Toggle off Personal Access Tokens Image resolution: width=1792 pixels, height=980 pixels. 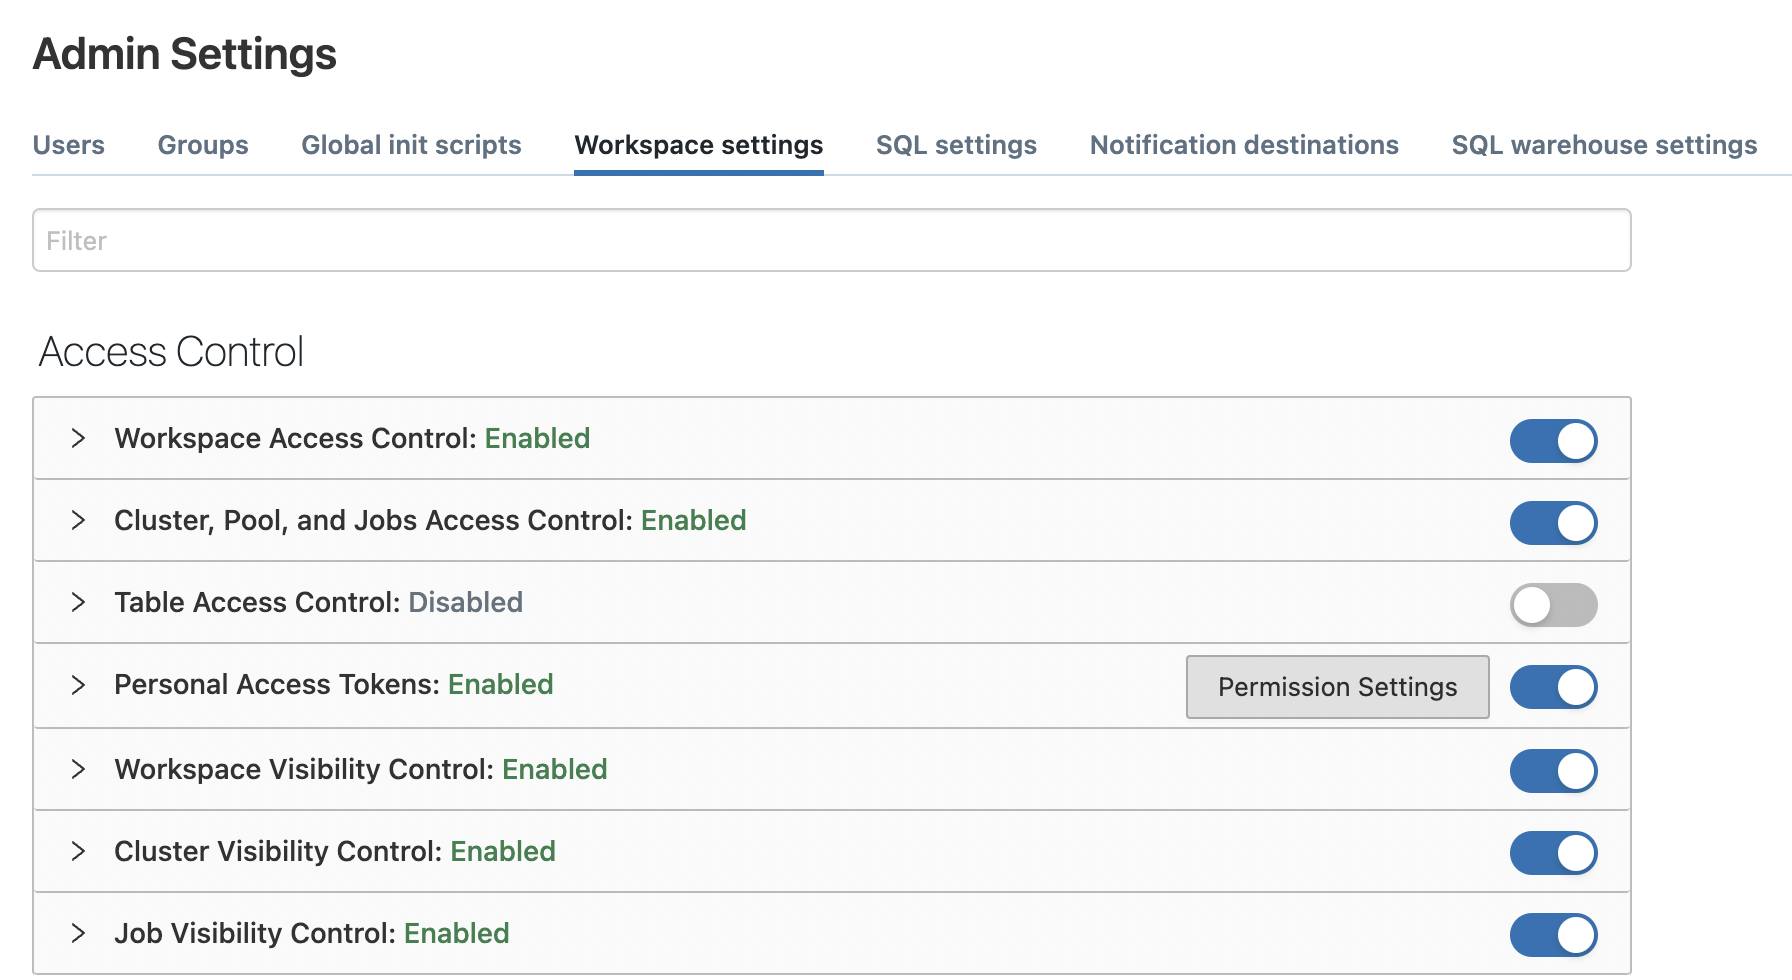pyautogui.click(x=1553, y=687)
